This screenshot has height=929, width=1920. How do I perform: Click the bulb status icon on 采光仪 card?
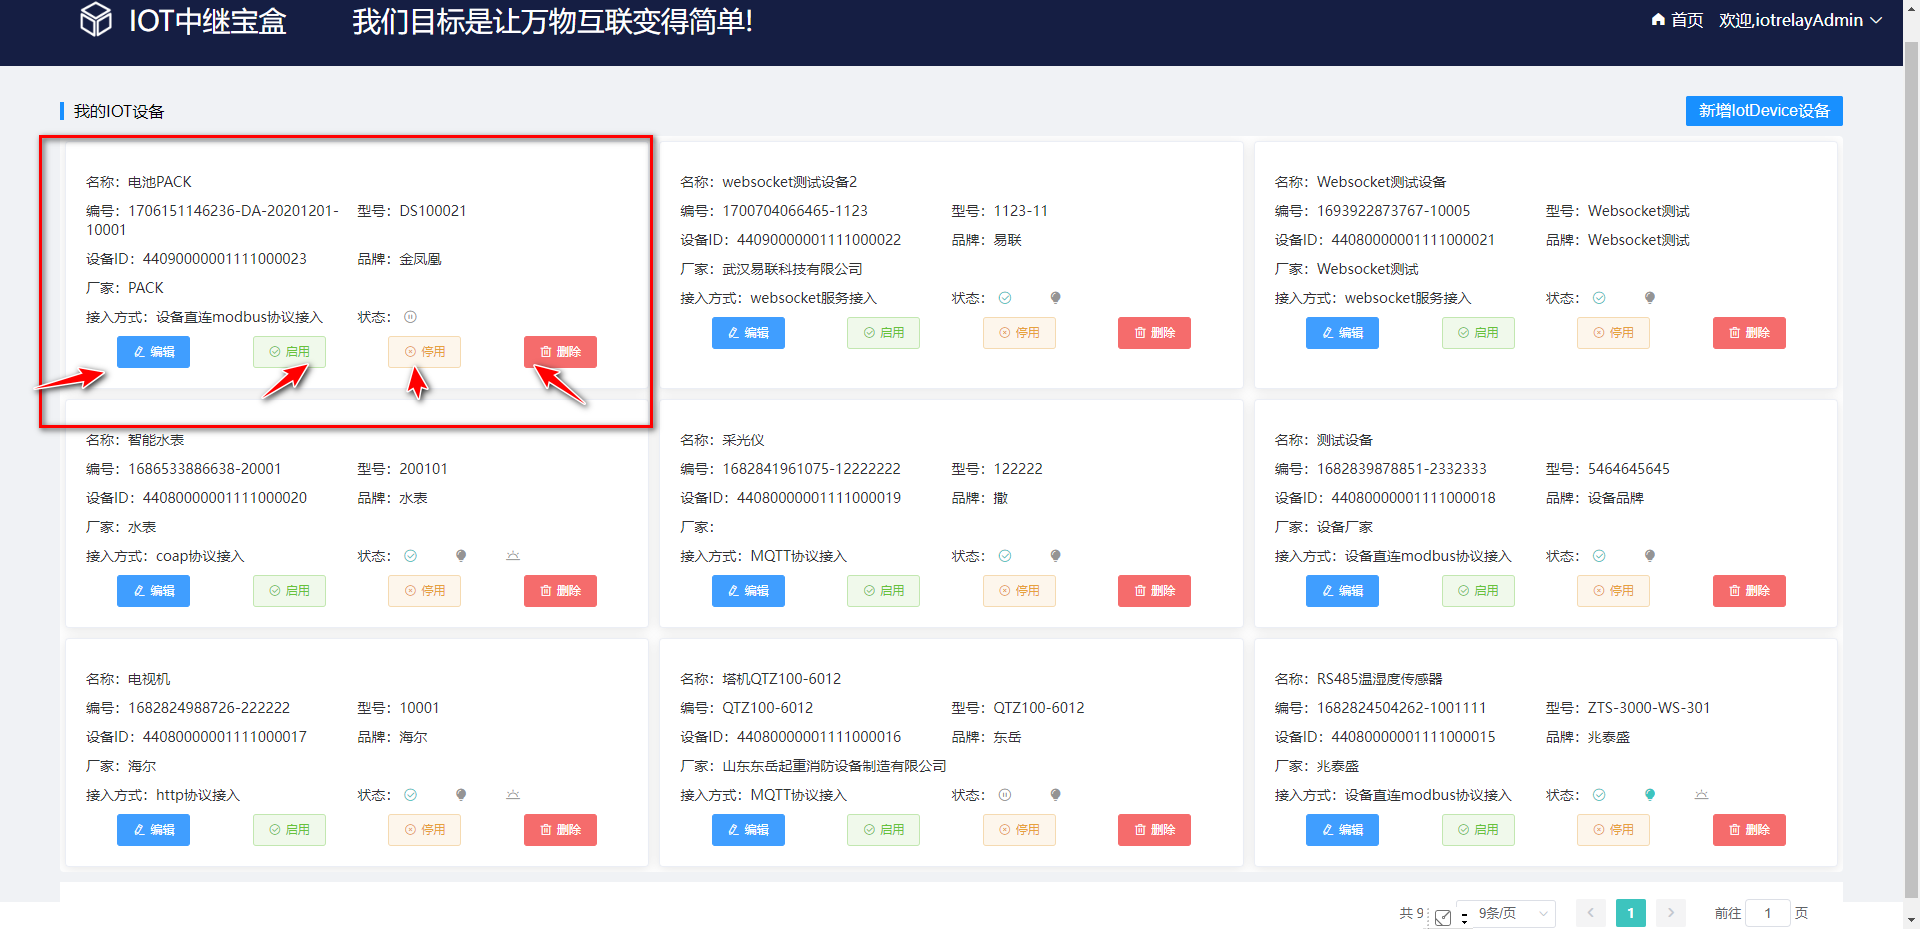tap(1055, 556)
